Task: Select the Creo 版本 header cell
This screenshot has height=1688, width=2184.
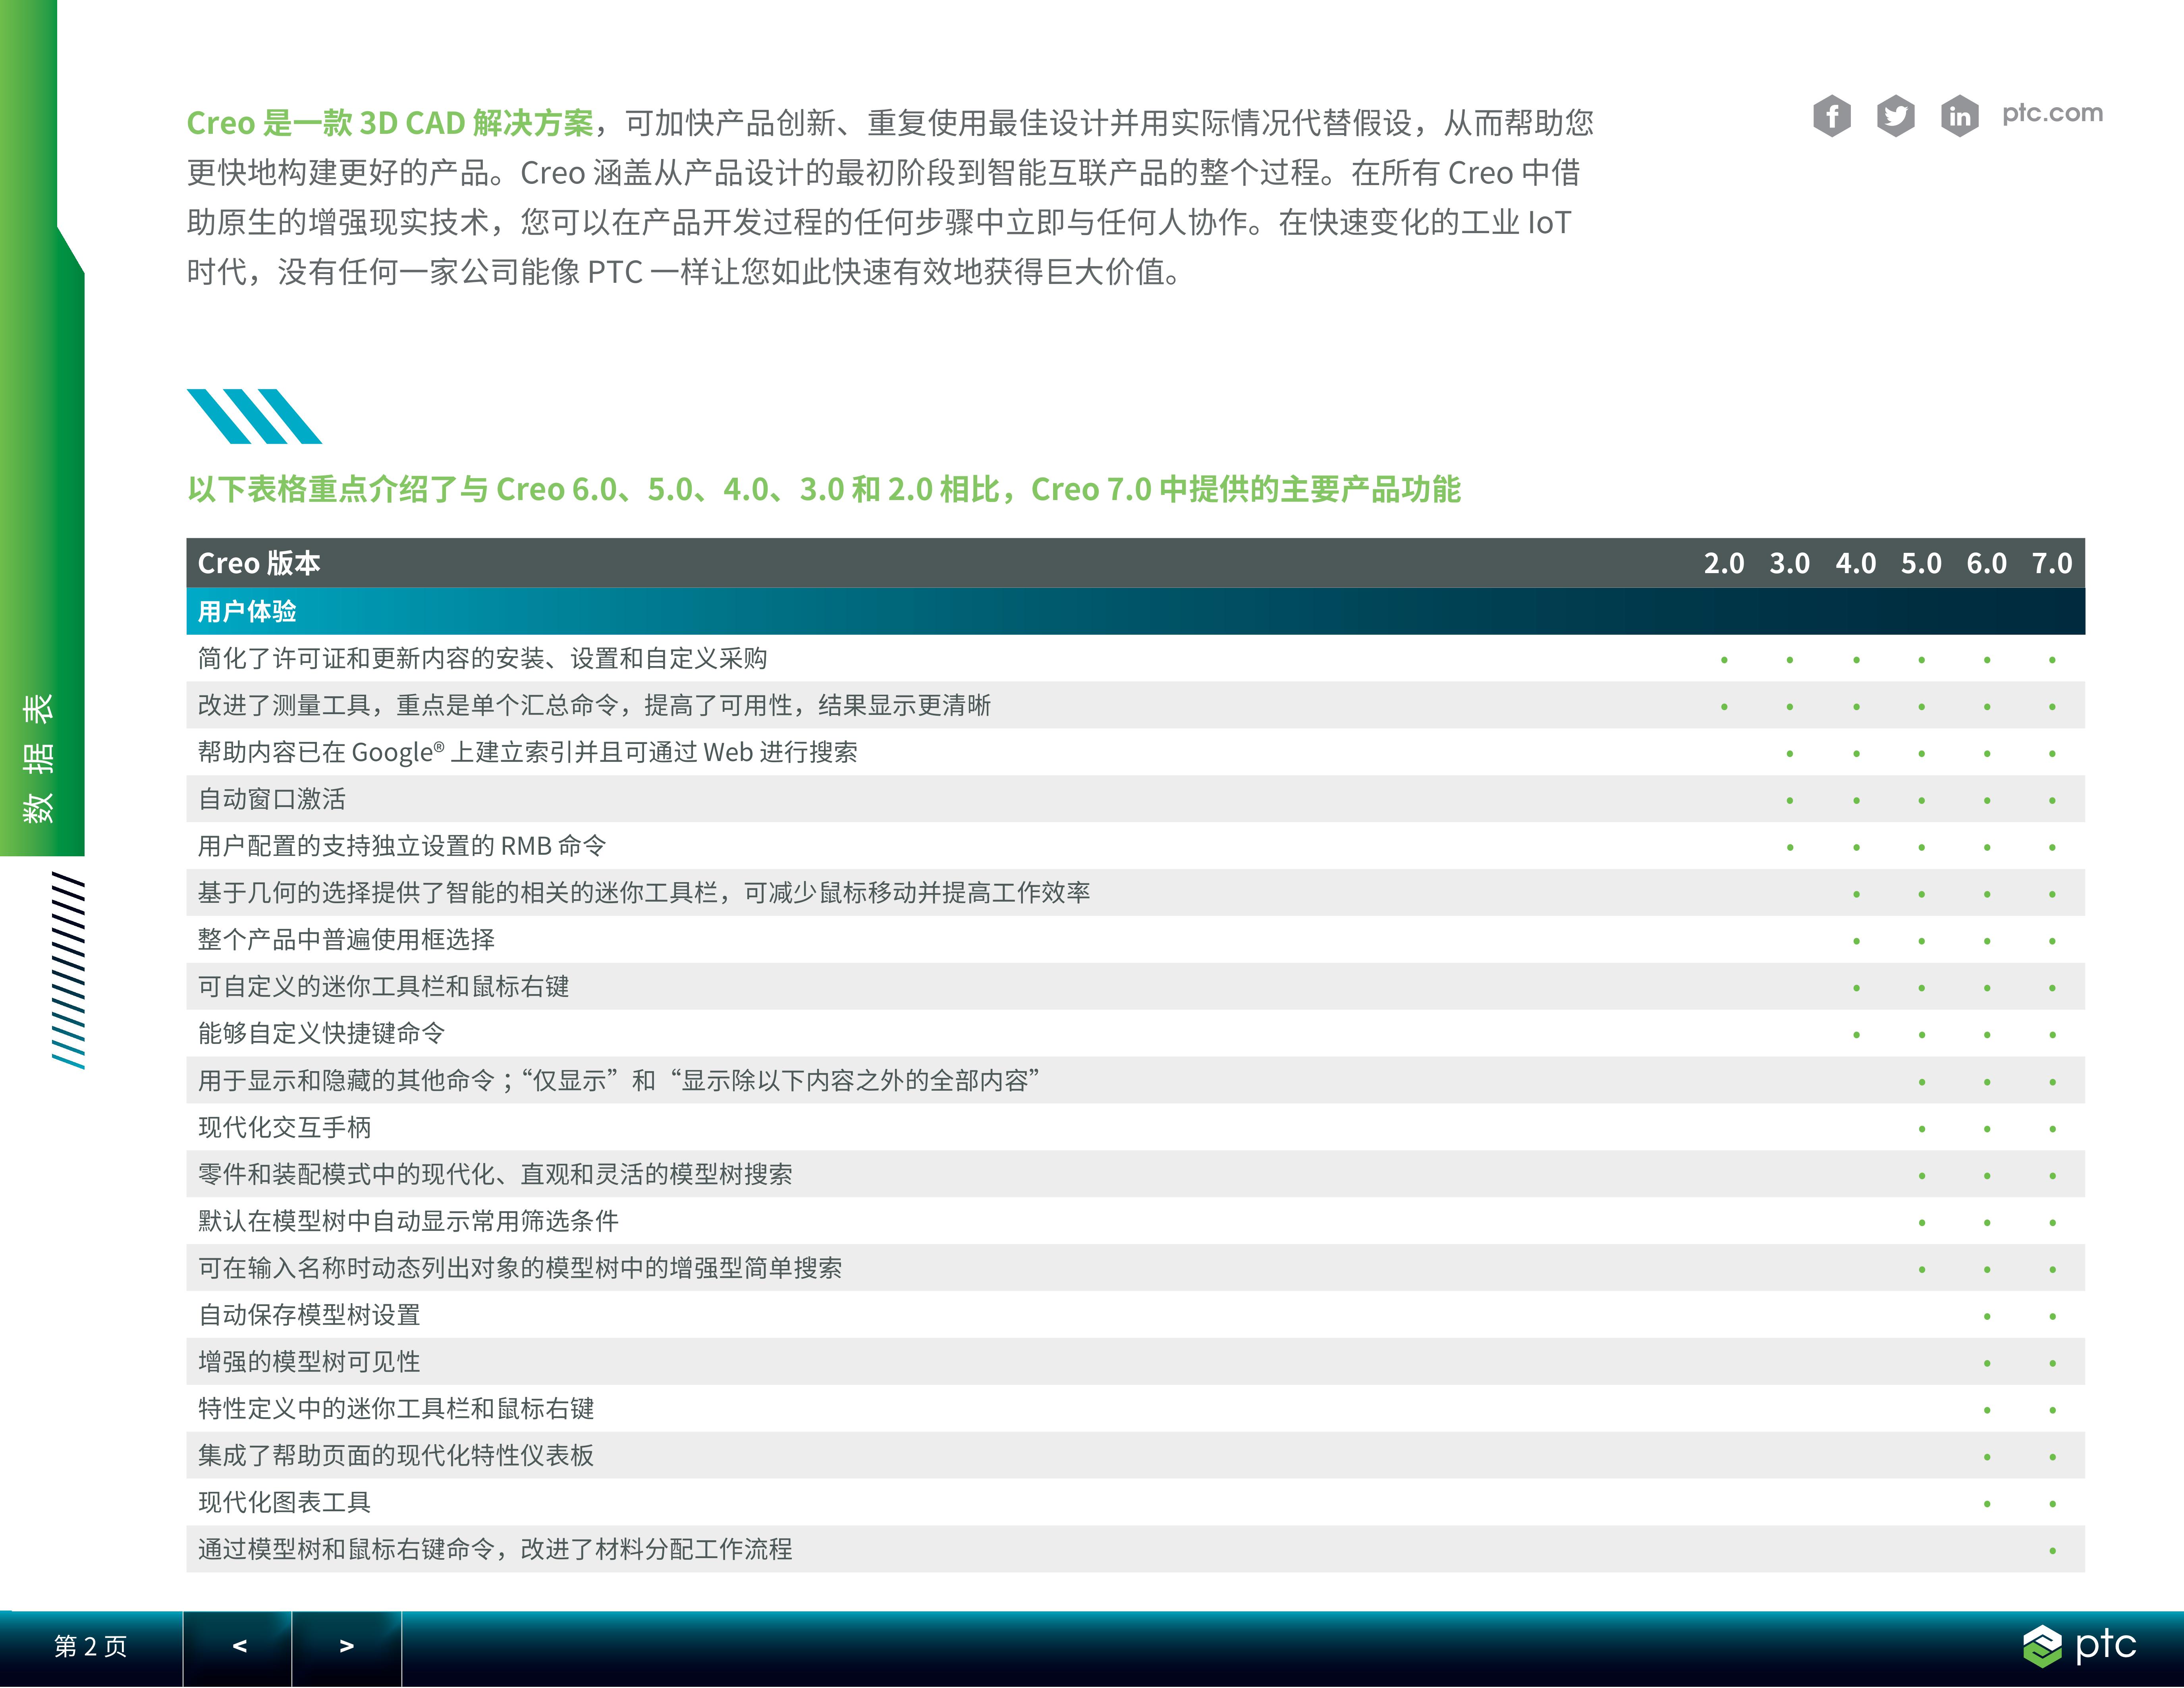Action: (259, 563)
